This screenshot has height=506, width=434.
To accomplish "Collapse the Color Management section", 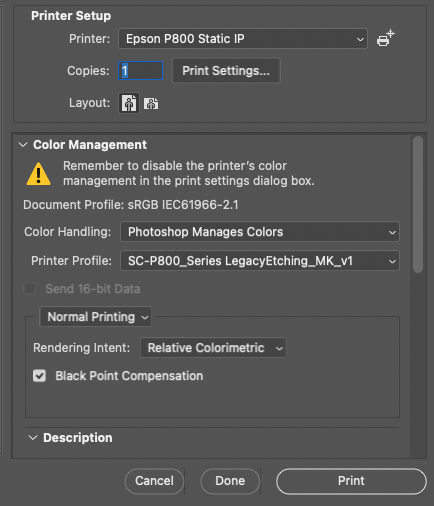I will tap(23, 145).
